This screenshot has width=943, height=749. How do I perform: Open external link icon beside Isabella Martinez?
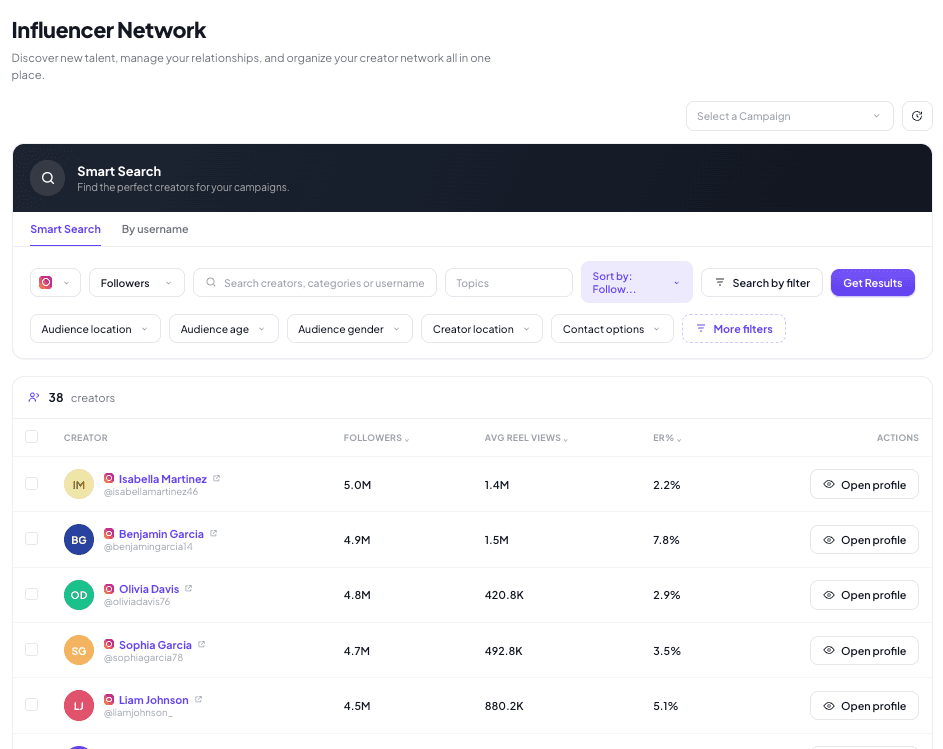coord(217,478)
